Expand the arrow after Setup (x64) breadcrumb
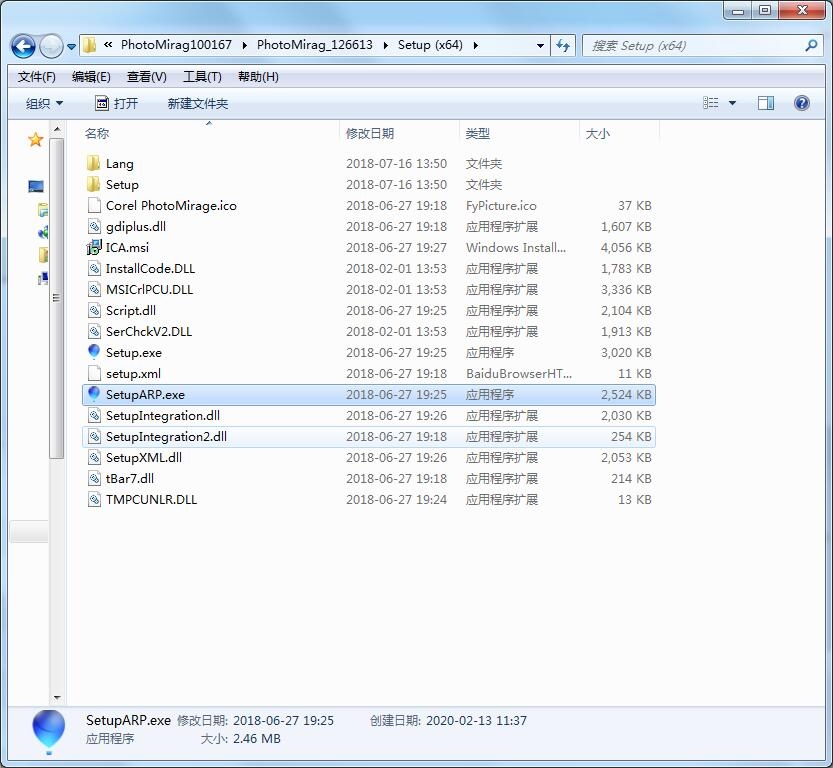Viewport: 833px width, 768px height. 475,46
